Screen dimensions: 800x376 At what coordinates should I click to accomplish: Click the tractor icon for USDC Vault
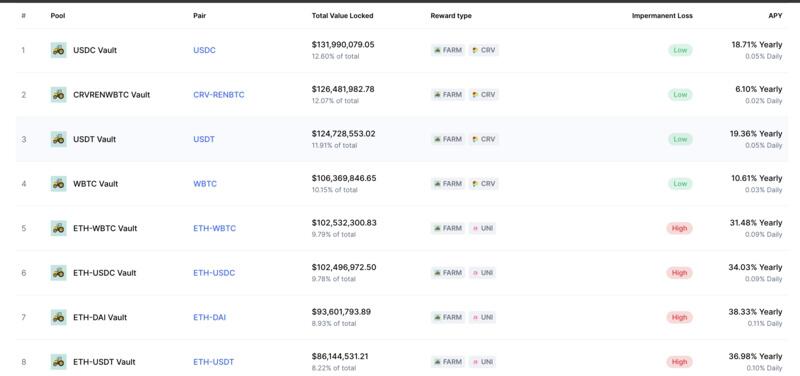(59, 50)
